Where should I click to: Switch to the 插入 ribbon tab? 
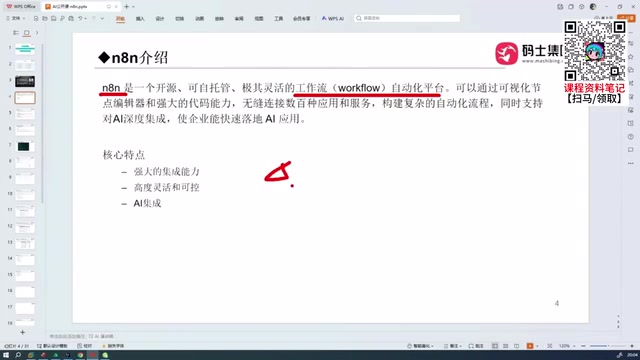(140, 19)
